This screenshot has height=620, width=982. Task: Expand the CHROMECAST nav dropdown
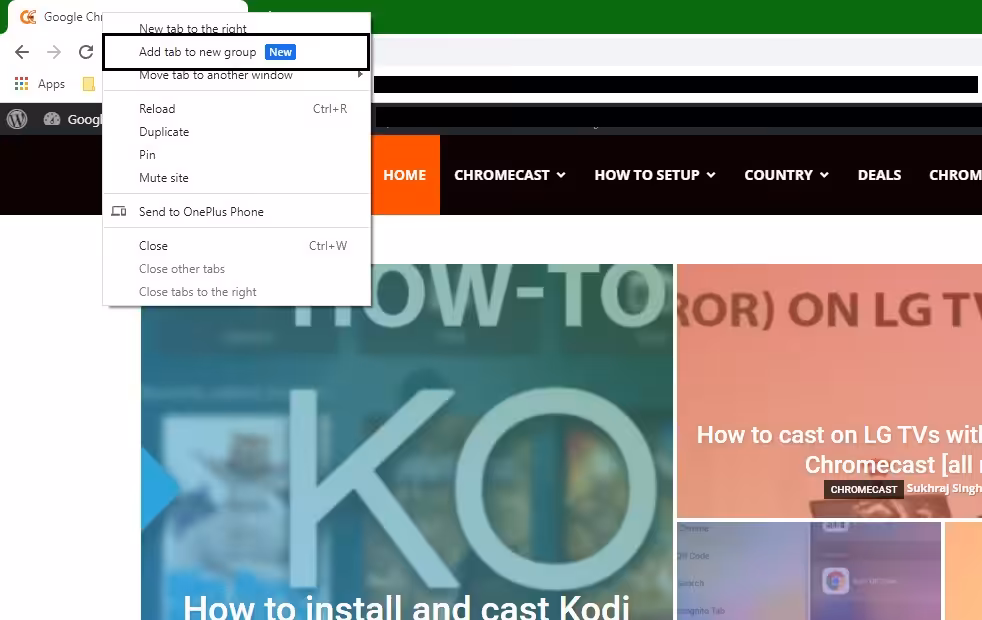(510, 175)
